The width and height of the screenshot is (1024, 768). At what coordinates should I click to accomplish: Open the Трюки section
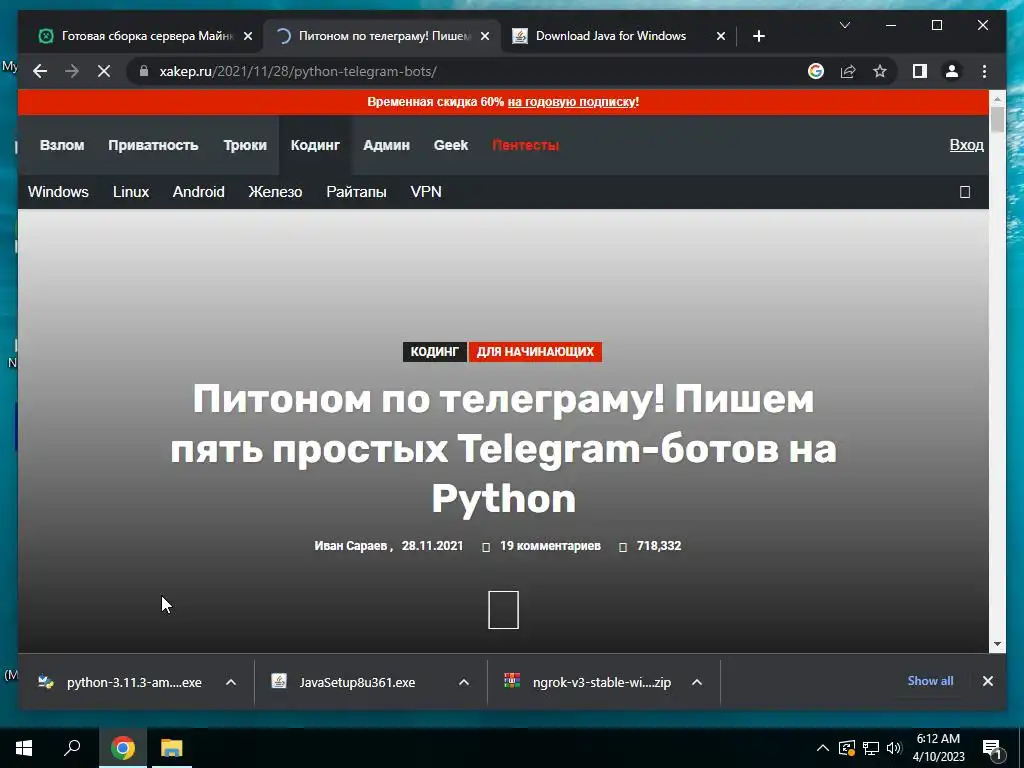245,145
